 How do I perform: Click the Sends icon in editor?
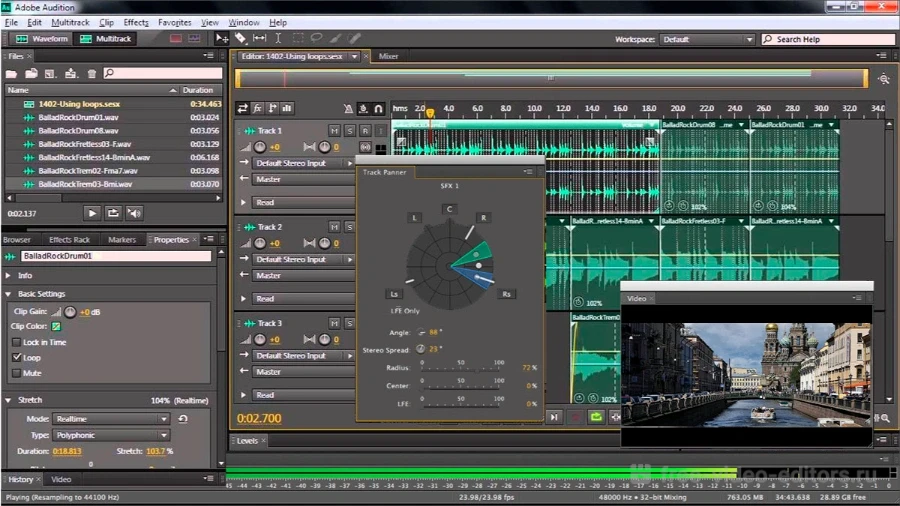pyautogui.click(x=272, y=108)
